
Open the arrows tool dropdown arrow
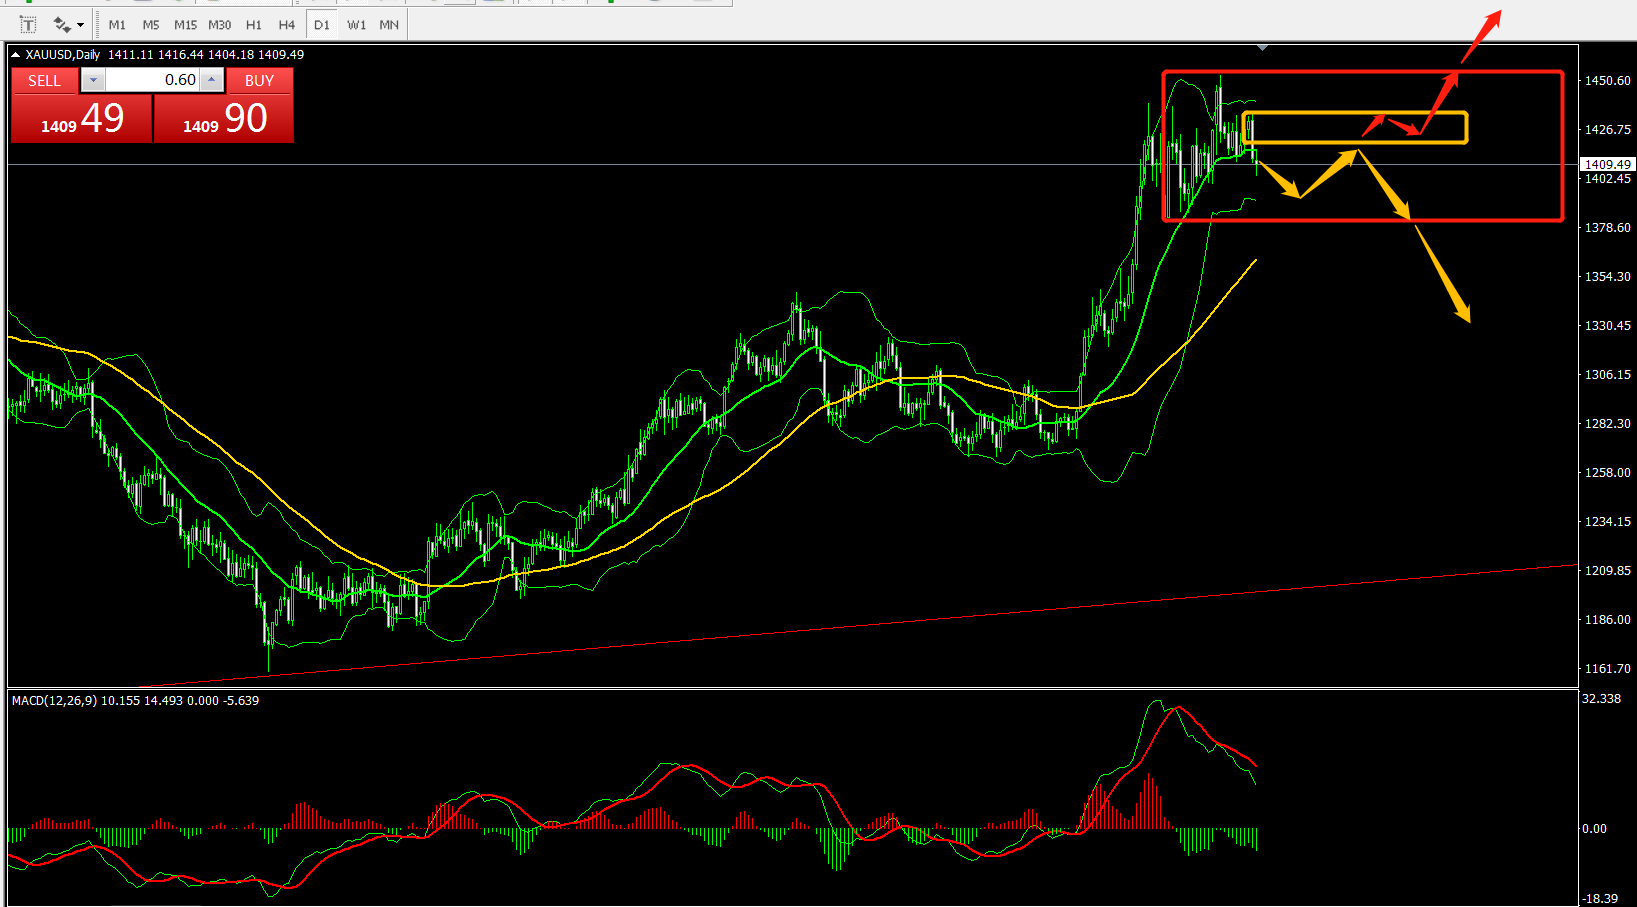(81, 25)
